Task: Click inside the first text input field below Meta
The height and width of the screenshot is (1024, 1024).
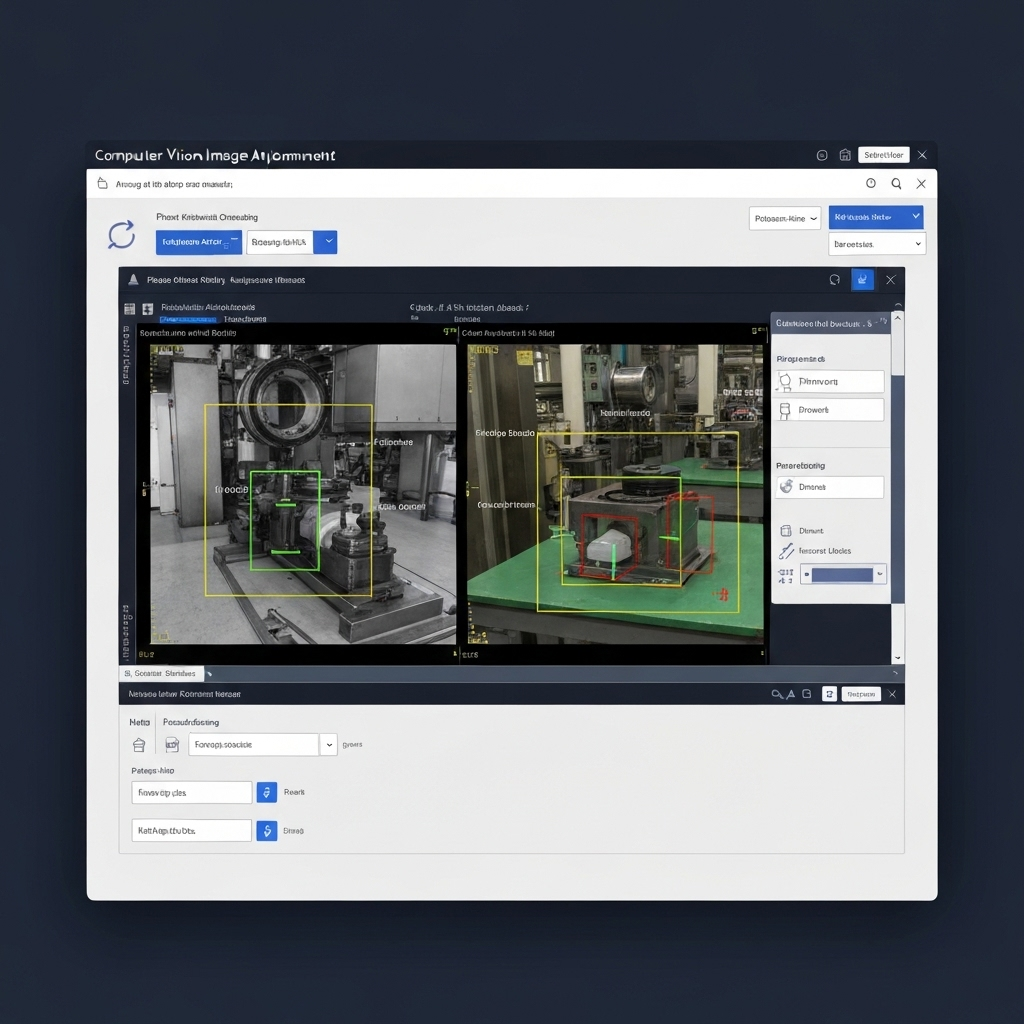Action: coord(190,792)
